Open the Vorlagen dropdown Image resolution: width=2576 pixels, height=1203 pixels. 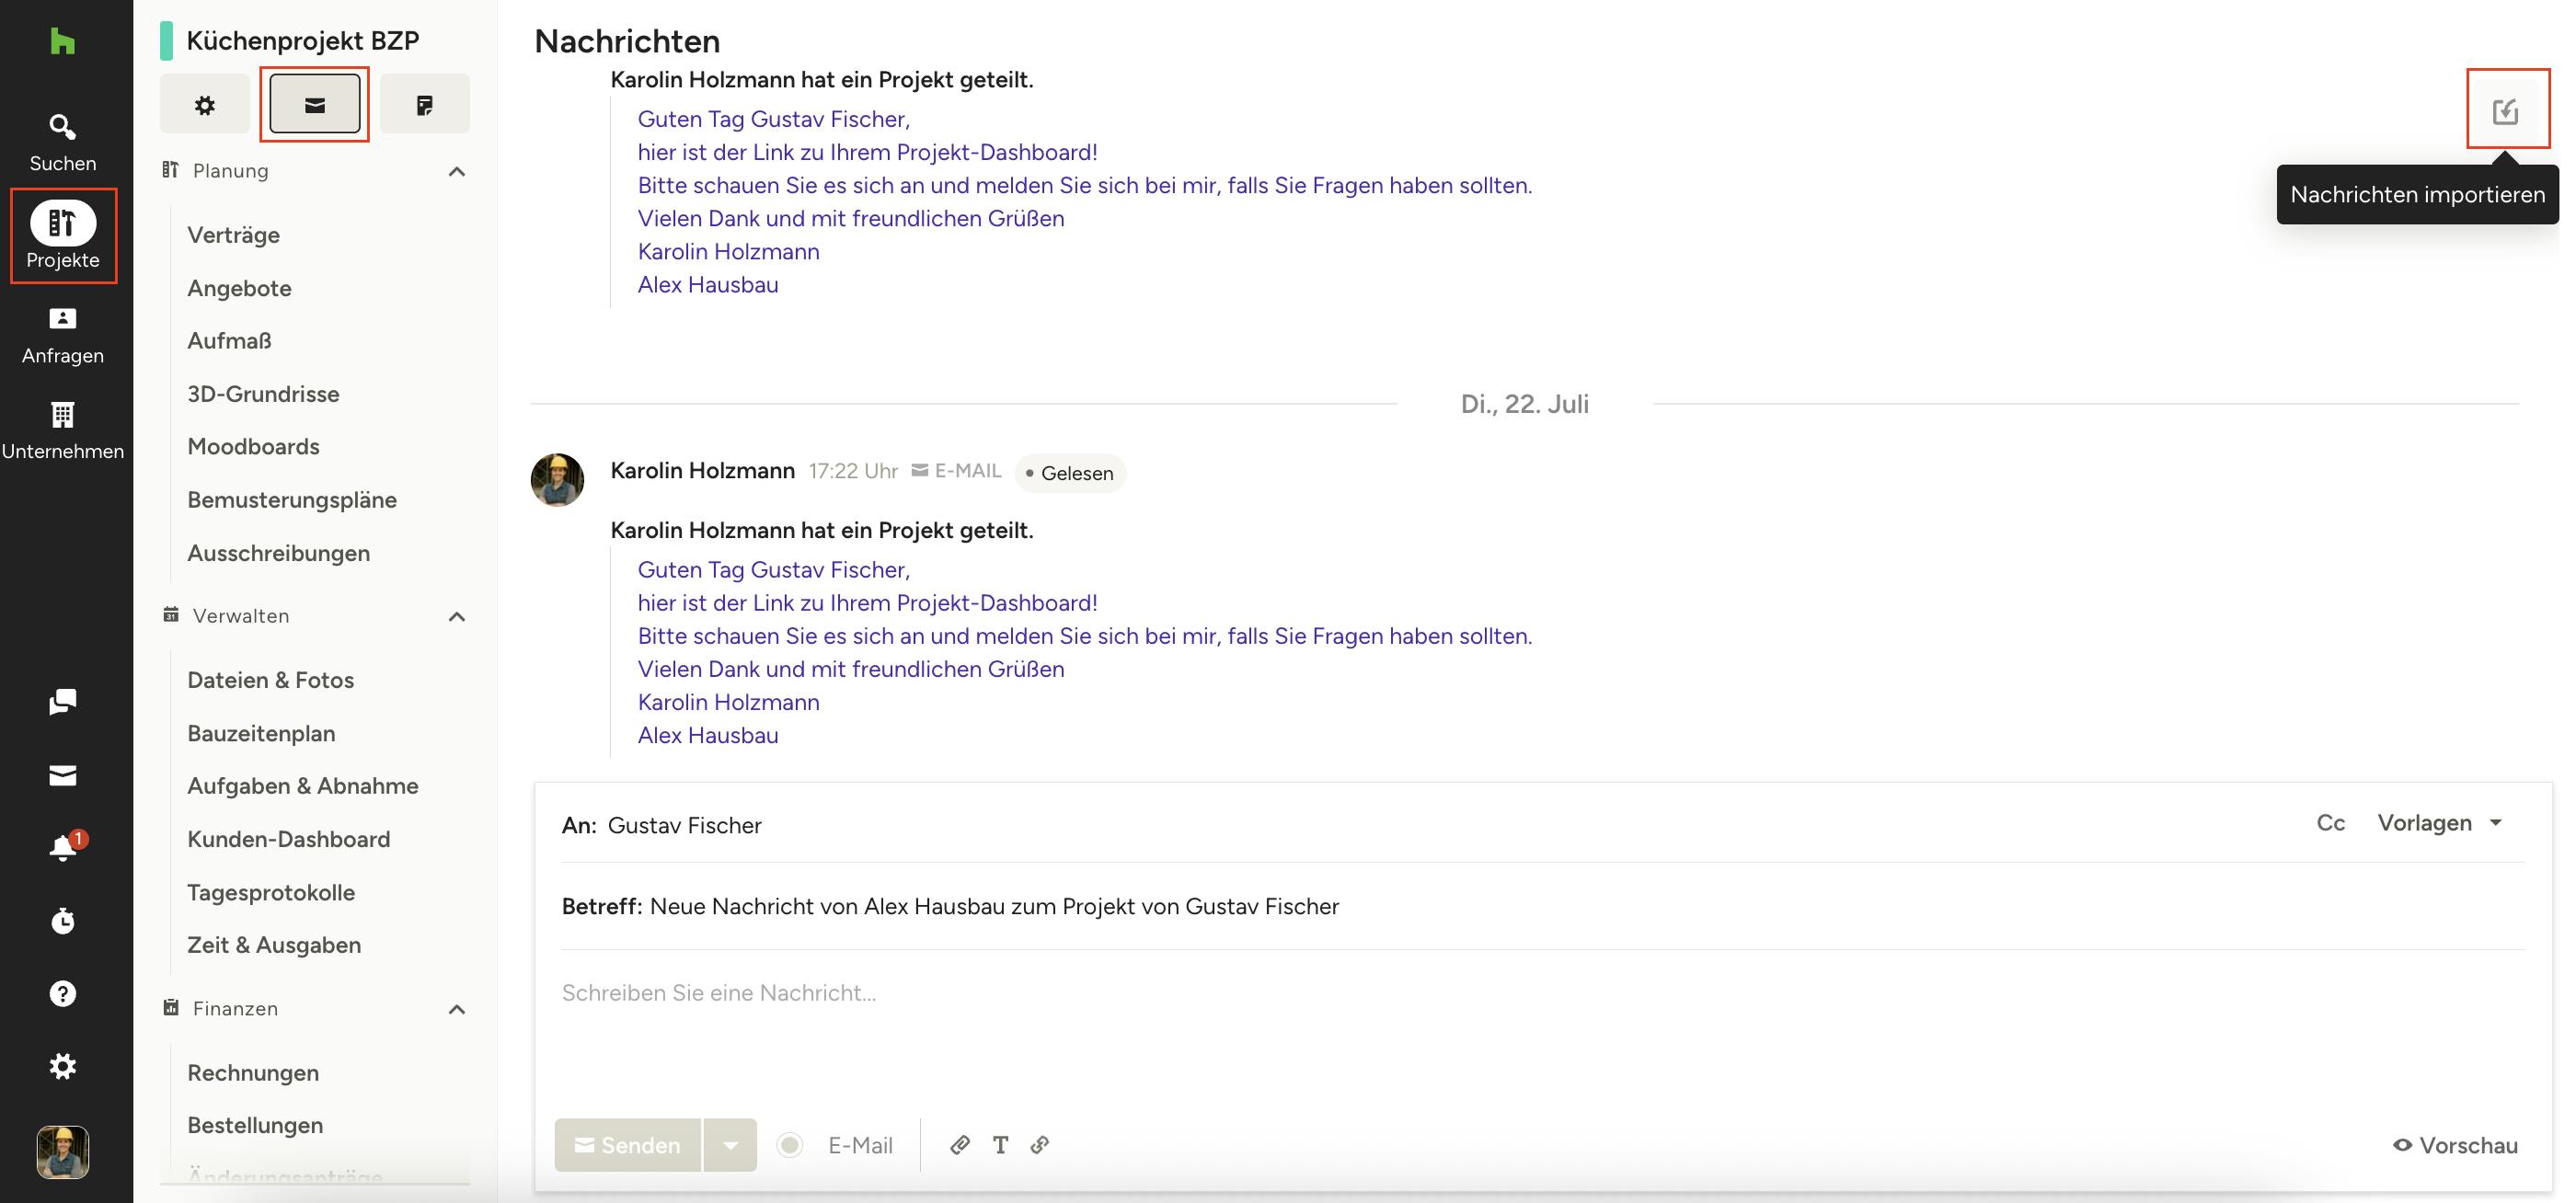click(x=2438, y=823)
